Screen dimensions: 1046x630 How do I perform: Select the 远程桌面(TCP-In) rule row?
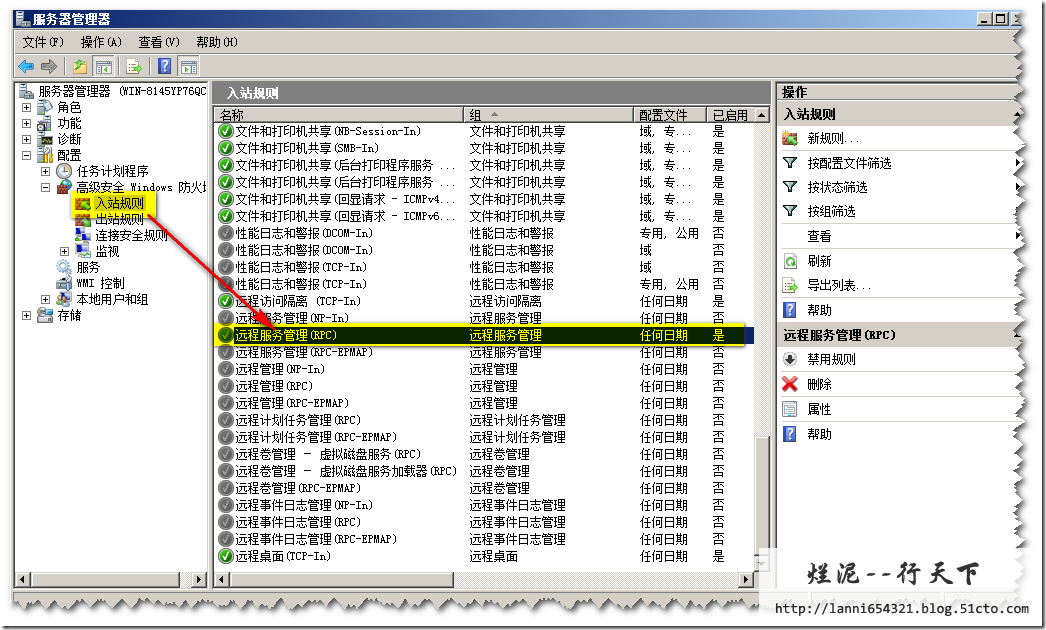click(x=282, y=556)
